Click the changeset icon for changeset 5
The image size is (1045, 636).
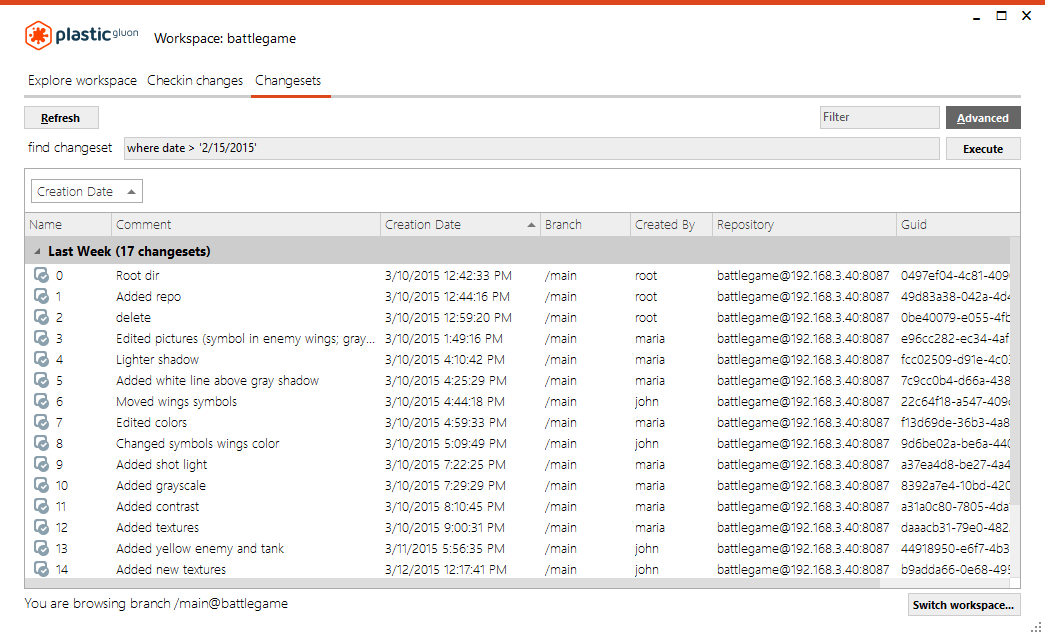pos(41,380)
